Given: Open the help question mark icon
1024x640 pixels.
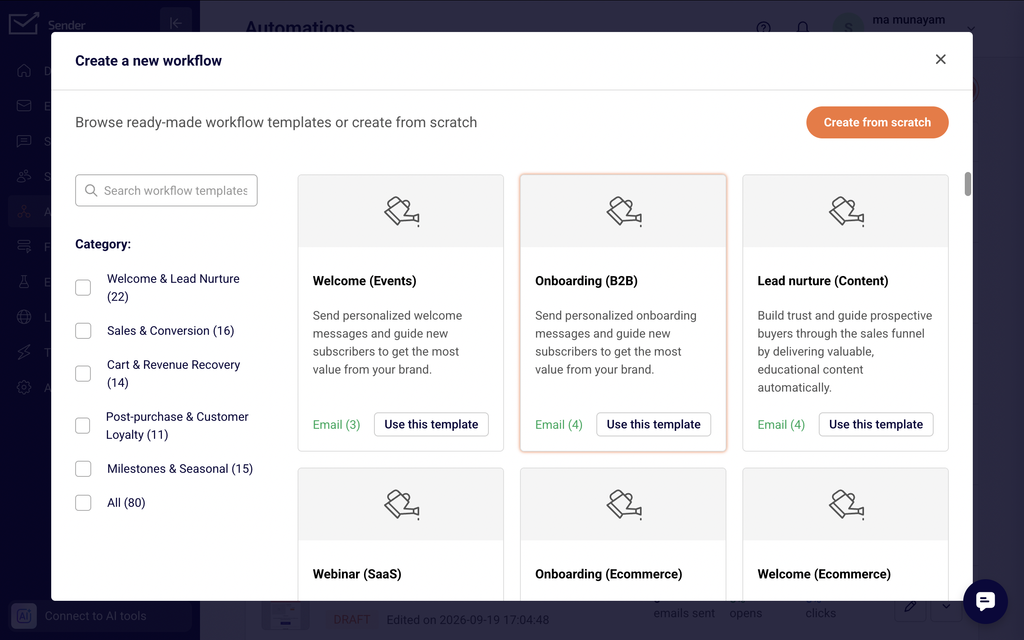Looking at the screenshot, I should point(763,27).
